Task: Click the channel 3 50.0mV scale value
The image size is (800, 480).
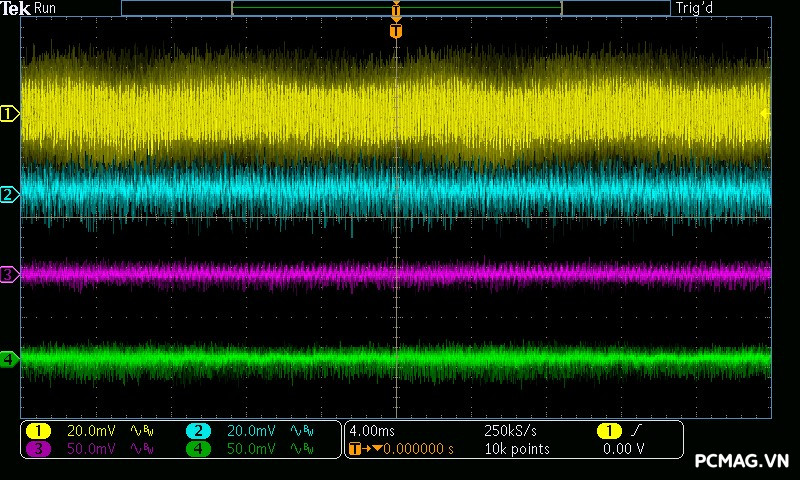Action: coord(91,449)
